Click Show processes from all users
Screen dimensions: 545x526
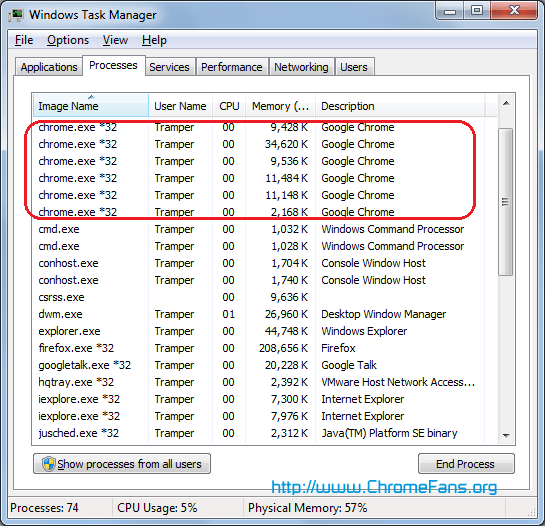tap(122, 464)
